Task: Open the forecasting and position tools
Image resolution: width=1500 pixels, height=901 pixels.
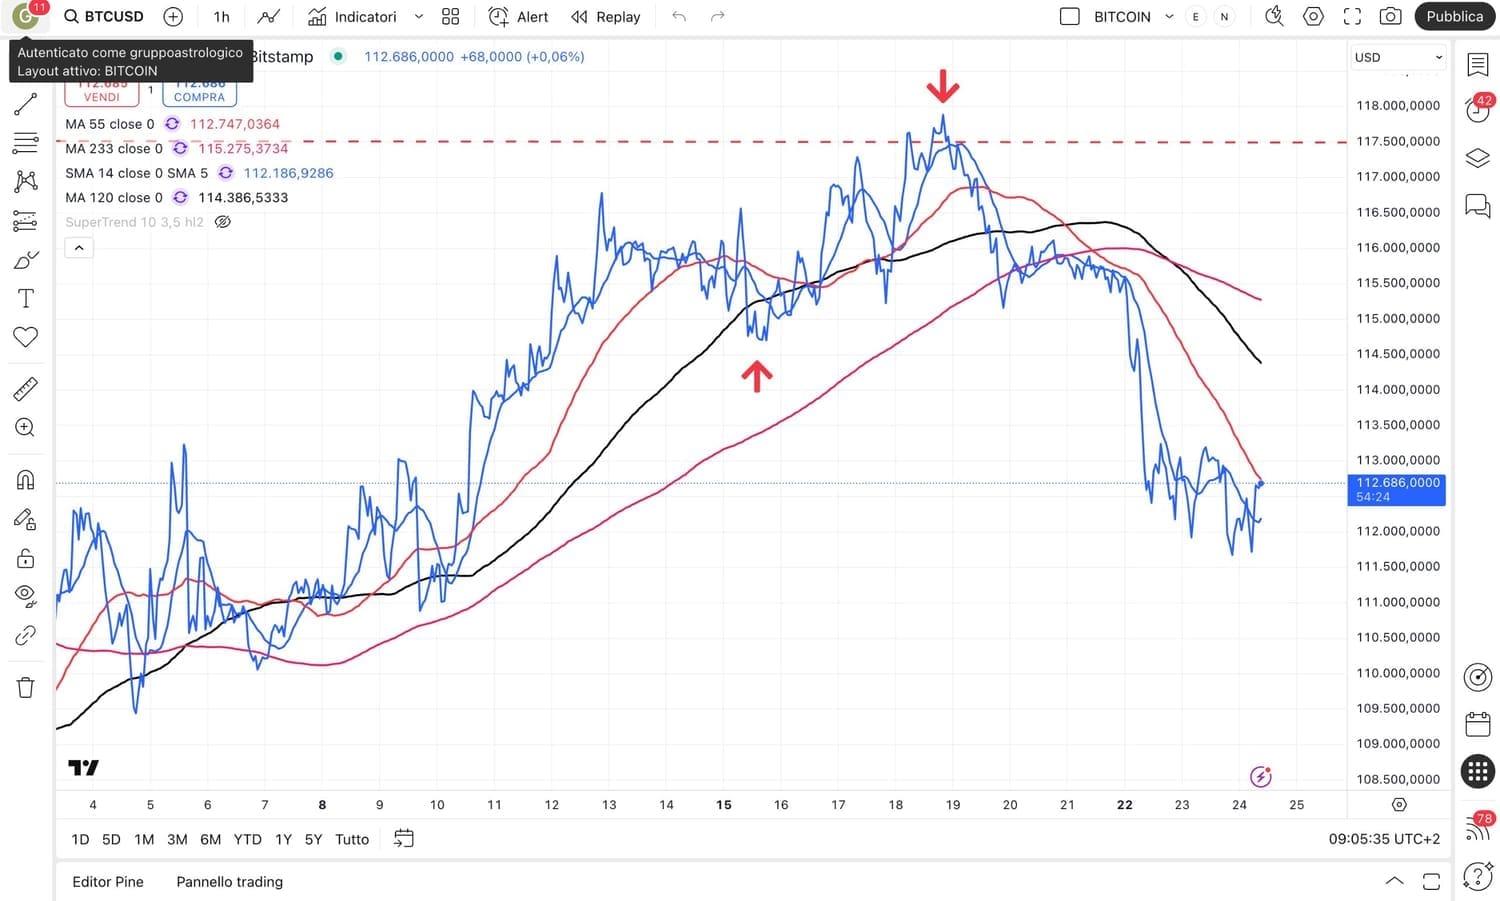Action: coord(25,221)
